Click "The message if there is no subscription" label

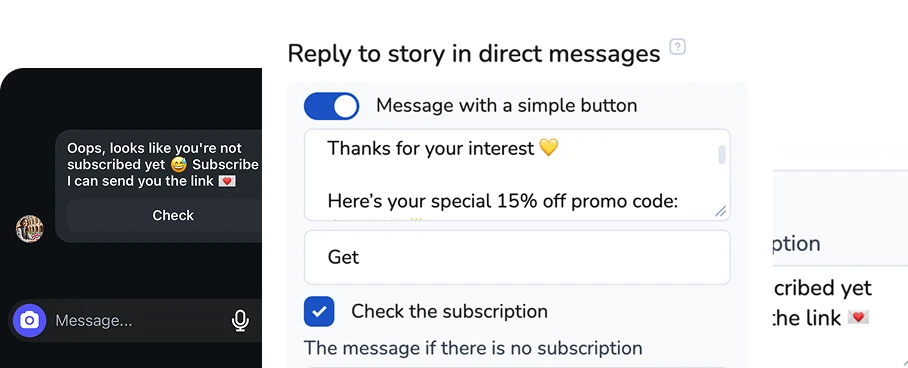tap(473, 348)
